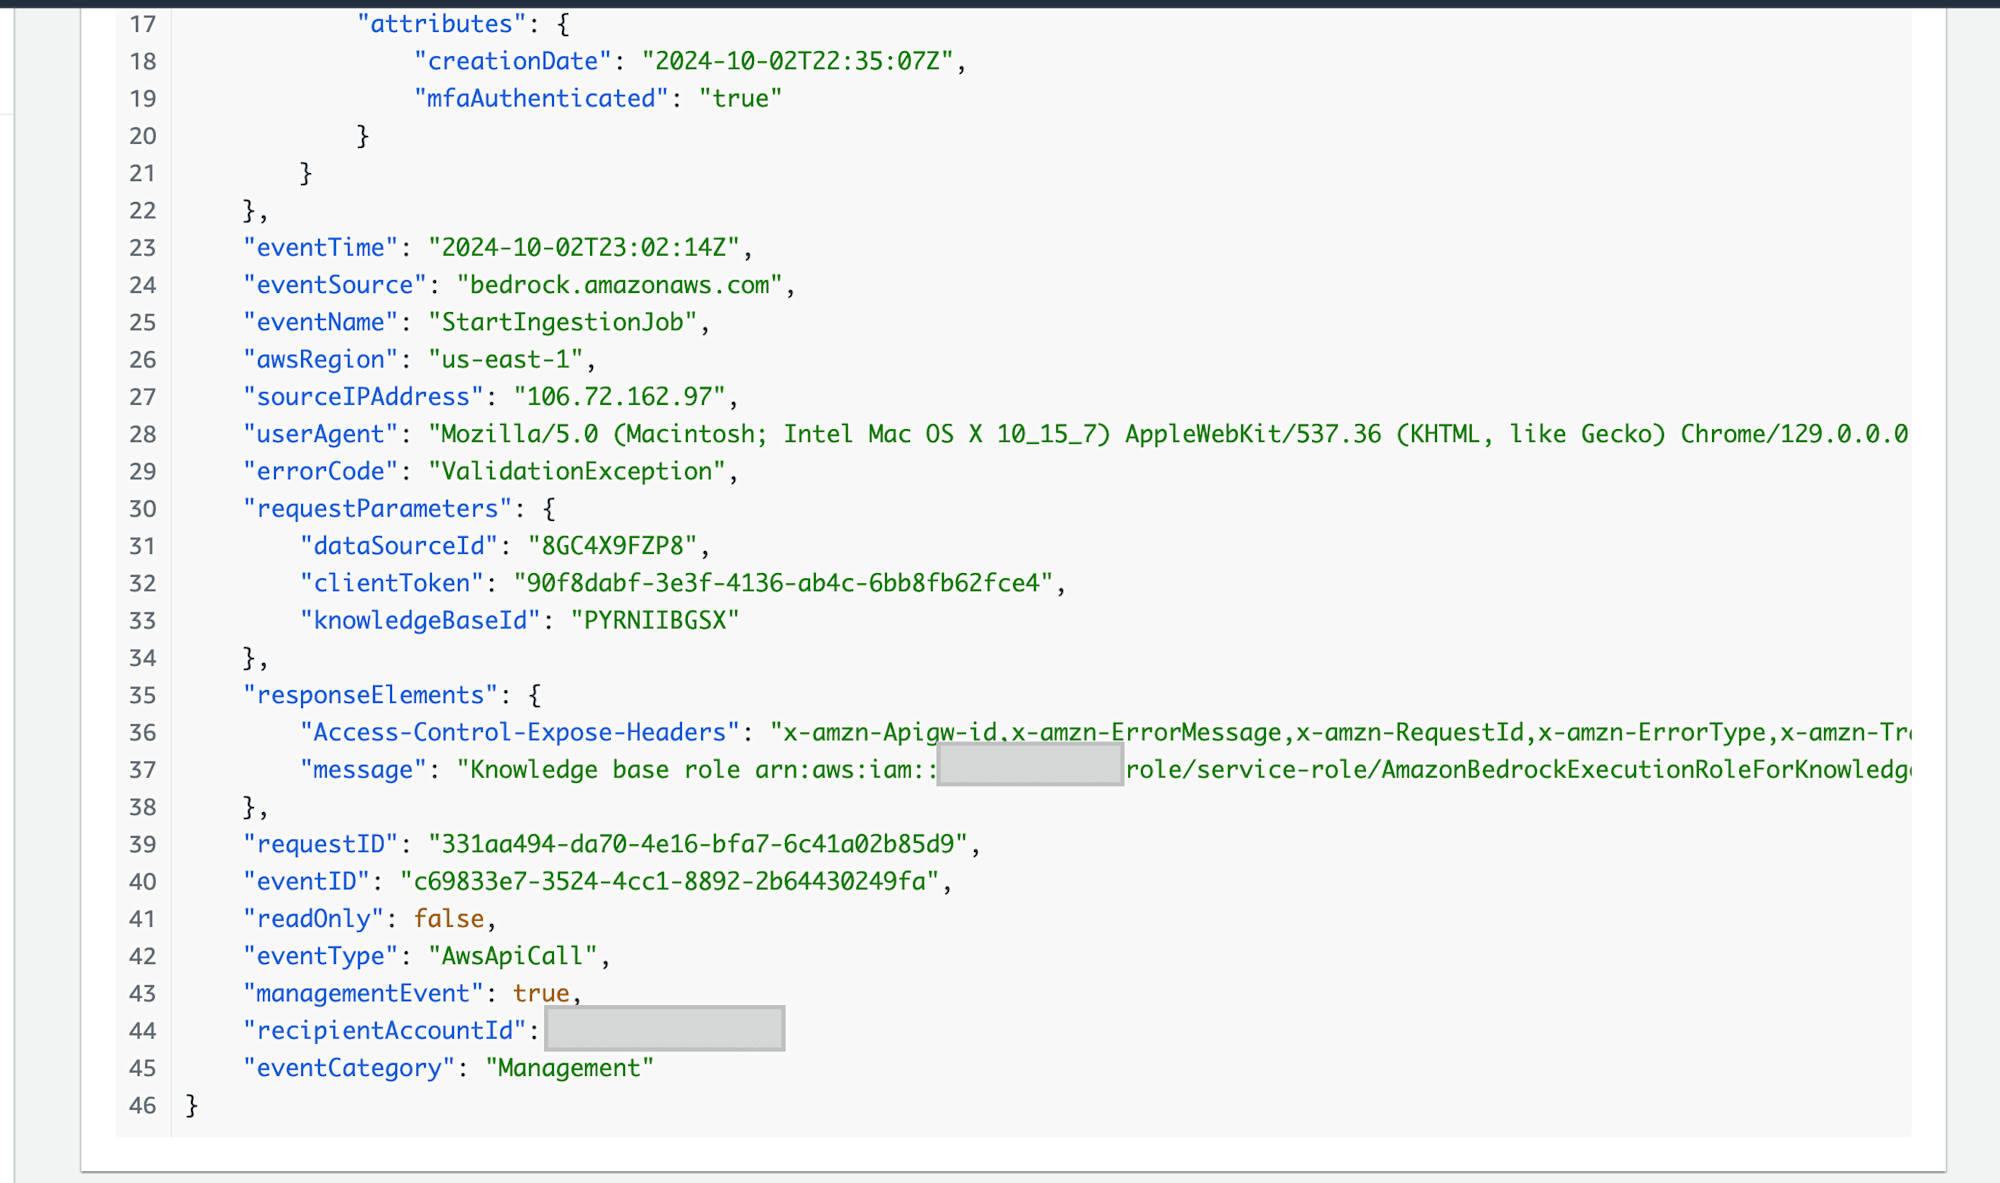Click the sourceIPAddress value "106.72.162.97"
The width and height of the screenshot is (2000, 1183).
[620, 397]
